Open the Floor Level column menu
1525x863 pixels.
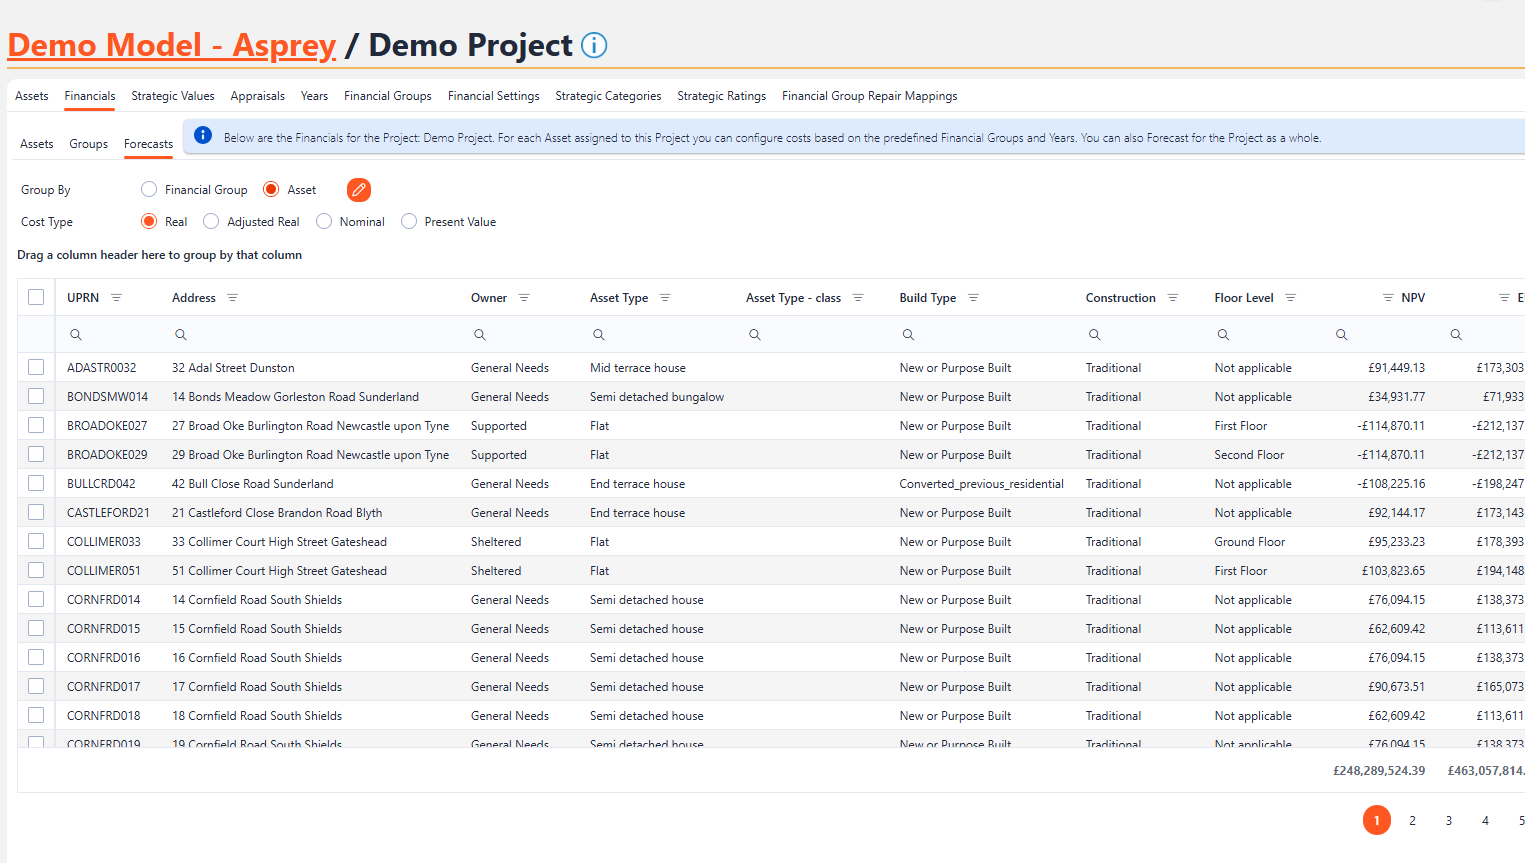(x=1290, y=298)
